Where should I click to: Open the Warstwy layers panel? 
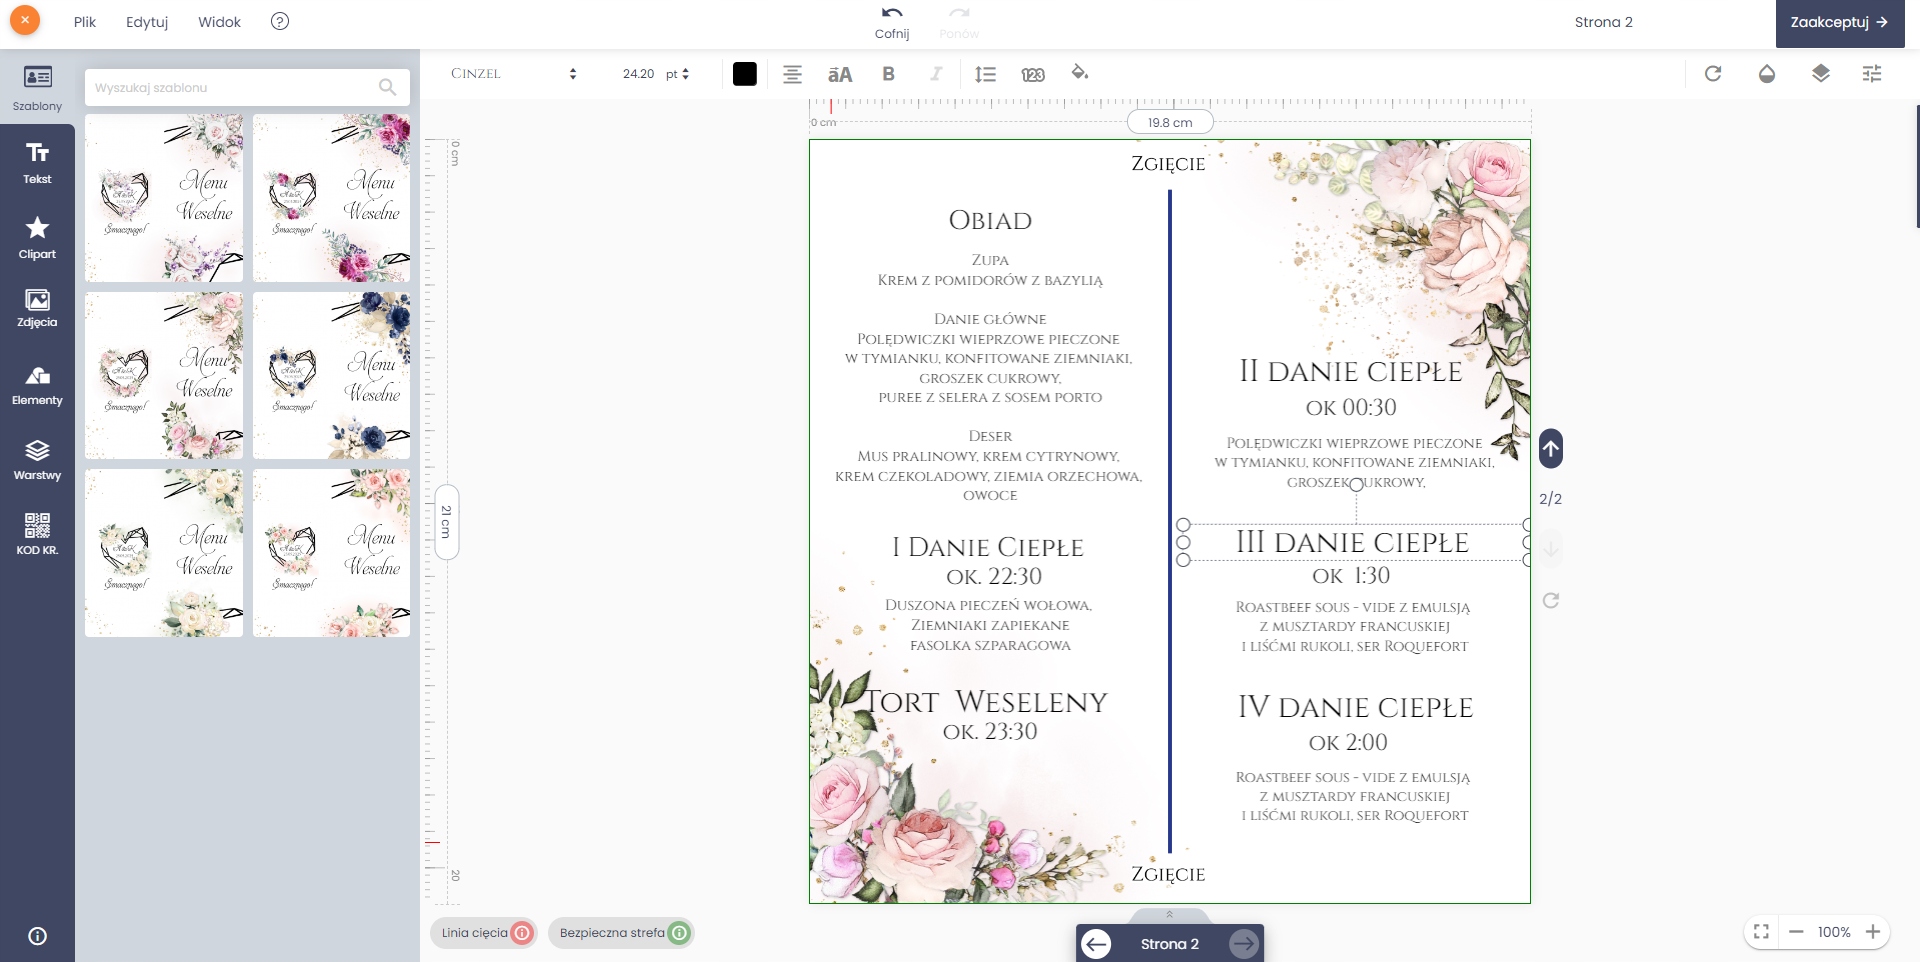(37, 460)
